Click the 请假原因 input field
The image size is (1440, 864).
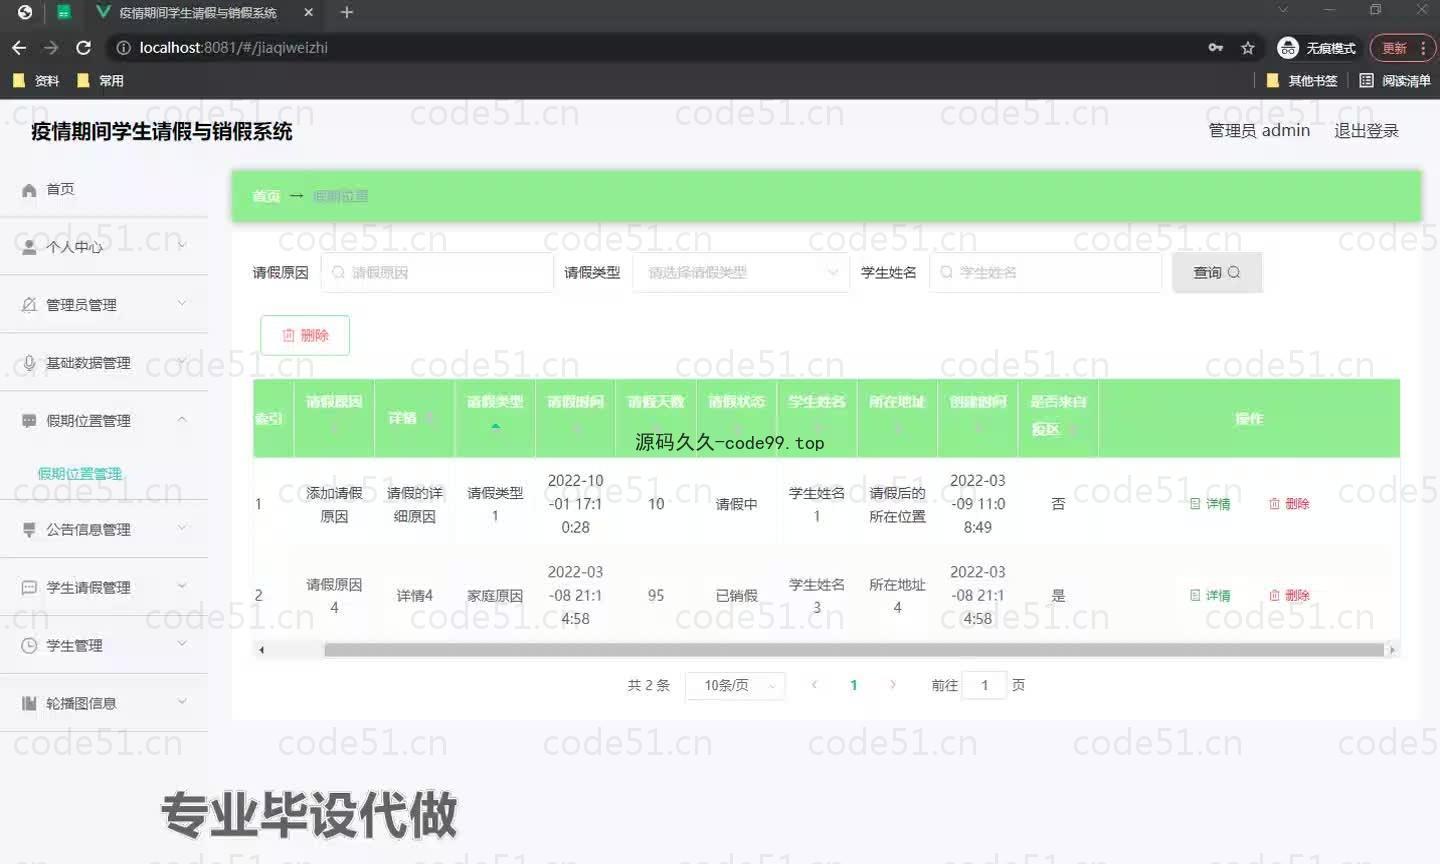click(437, 272)
